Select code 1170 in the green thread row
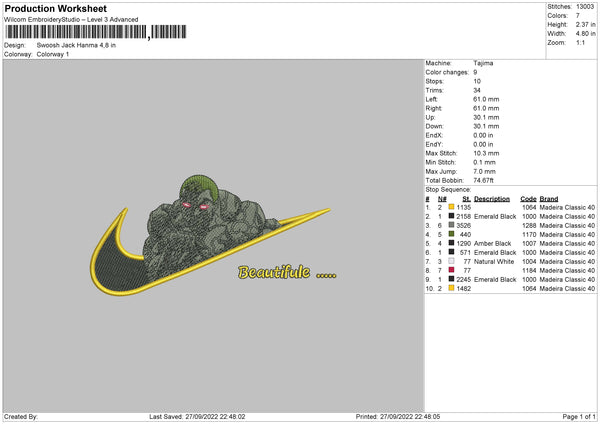The width and height of the screenshot is (600, 424). click(529, 235)
